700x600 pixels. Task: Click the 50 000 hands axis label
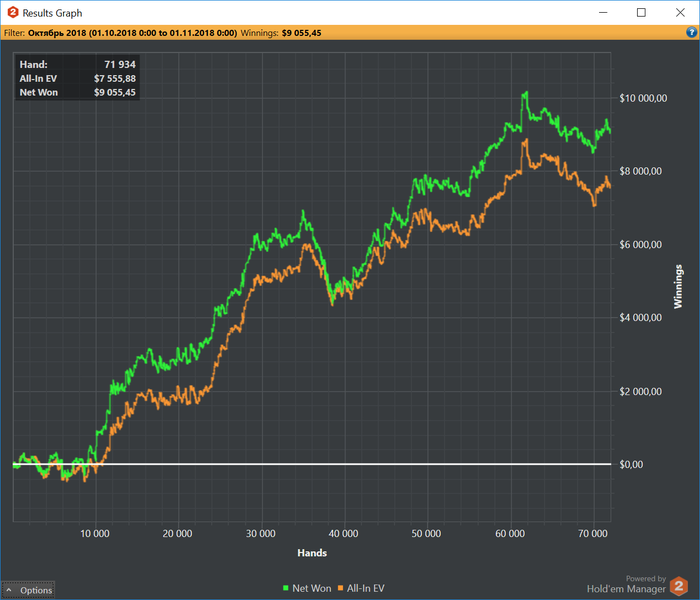pyautogui.click(x=426, y=533)
